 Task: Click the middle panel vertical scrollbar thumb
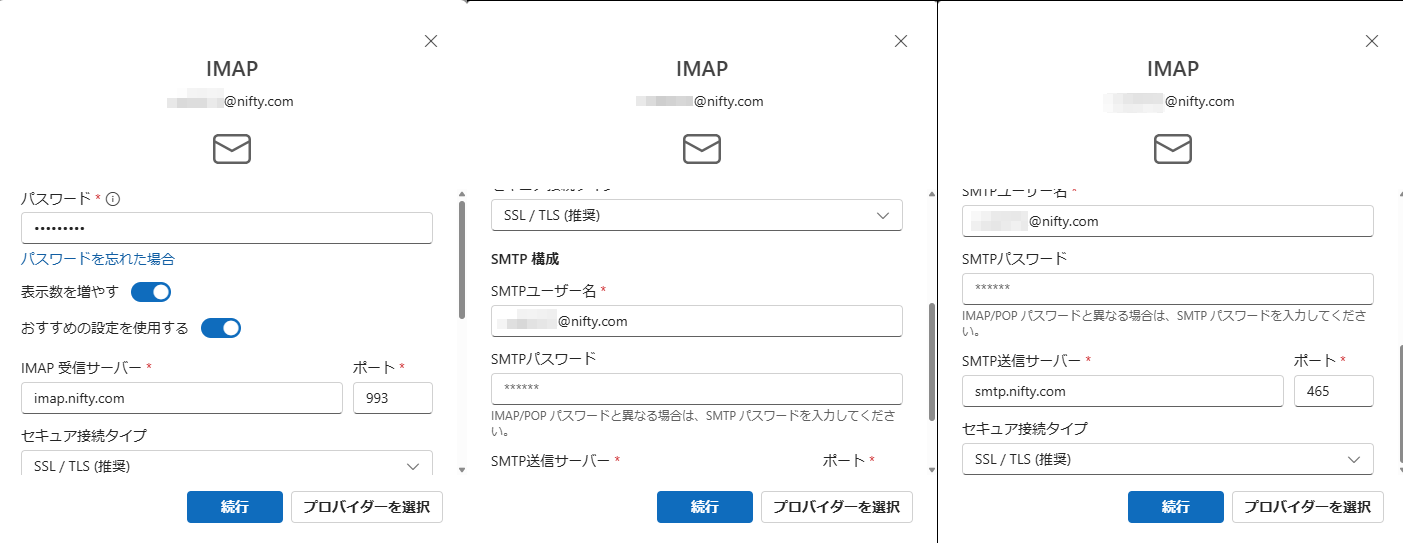pyautogui.click(x=932, y=360)
